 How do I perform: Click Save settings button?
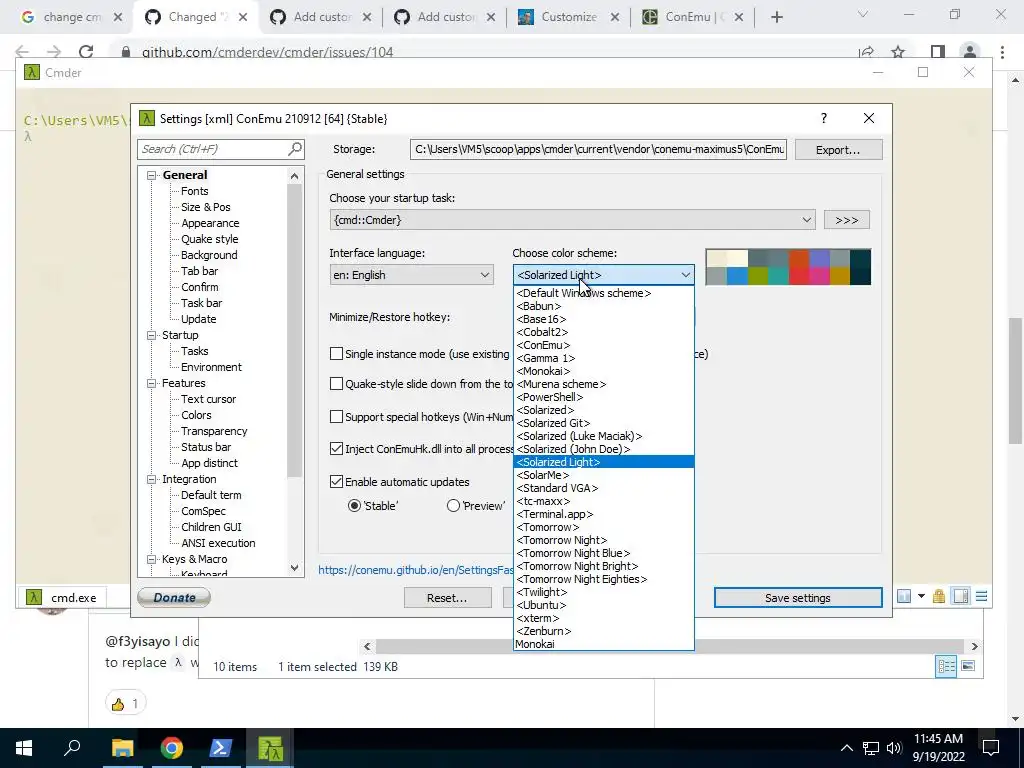[797, 598]
